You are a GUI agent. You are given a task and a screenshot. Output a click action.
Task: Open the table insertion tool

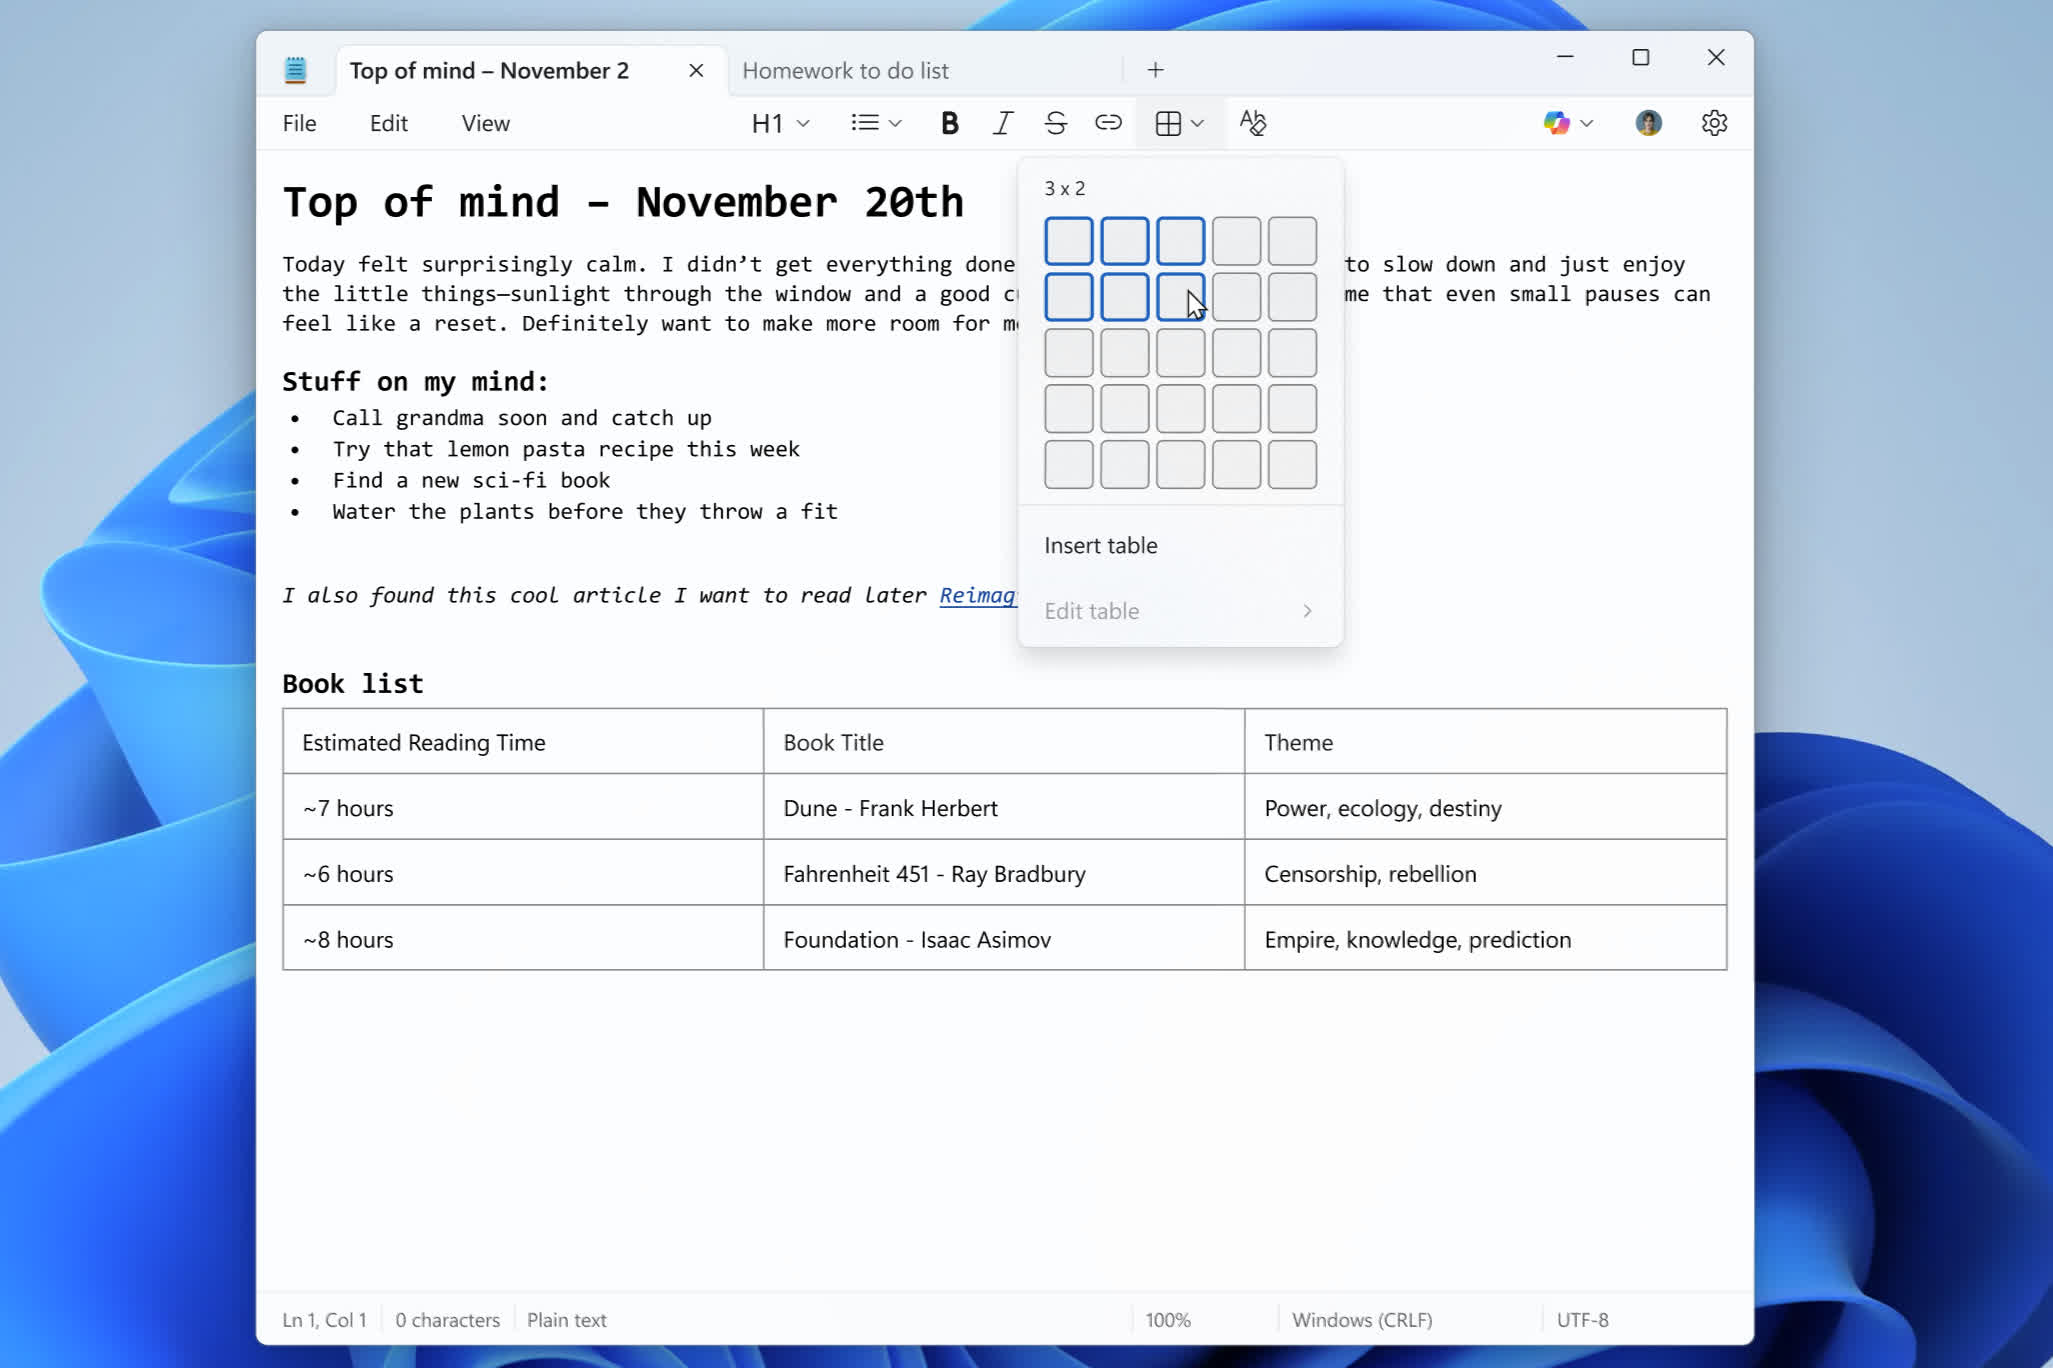coord(1170,122)
